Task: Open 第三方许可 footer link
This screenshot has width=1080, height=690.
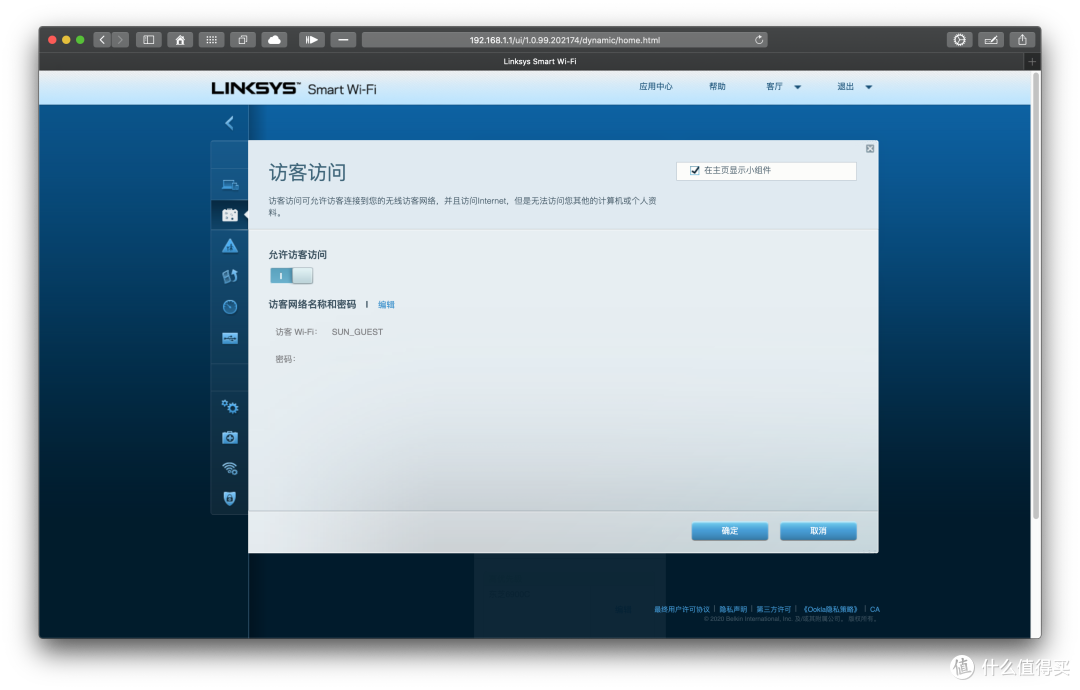Action: click(773, 609)
